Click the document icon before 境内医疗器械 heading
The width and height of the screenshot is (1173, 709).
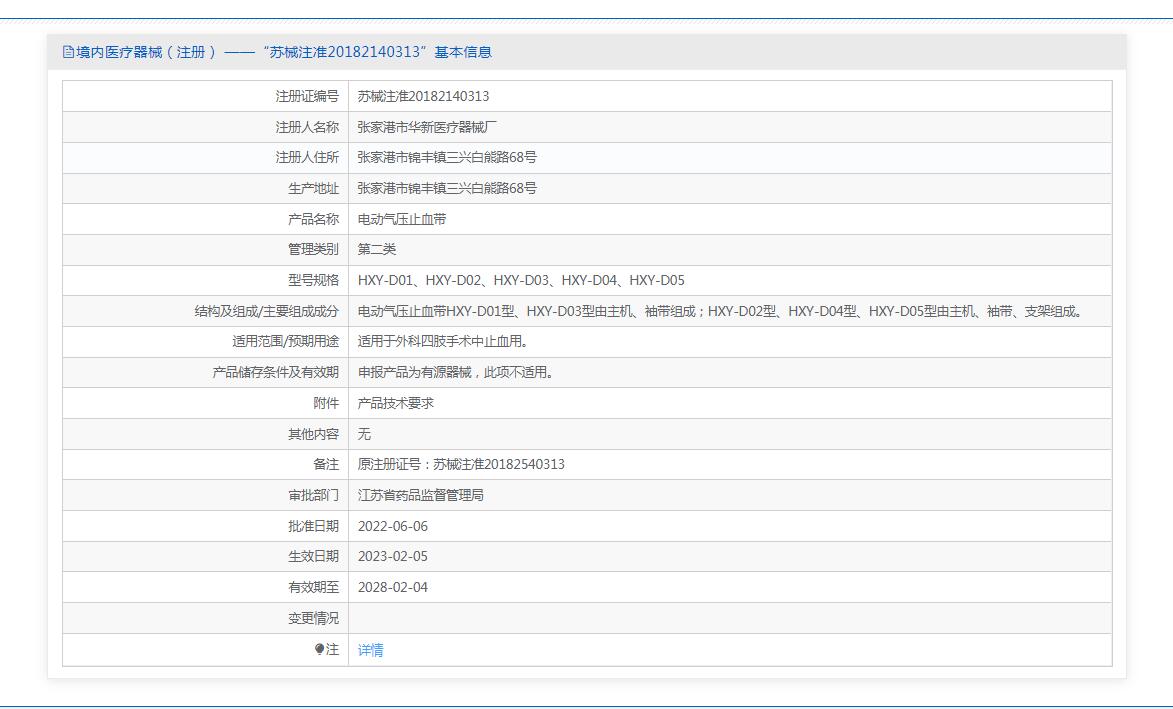68,52
